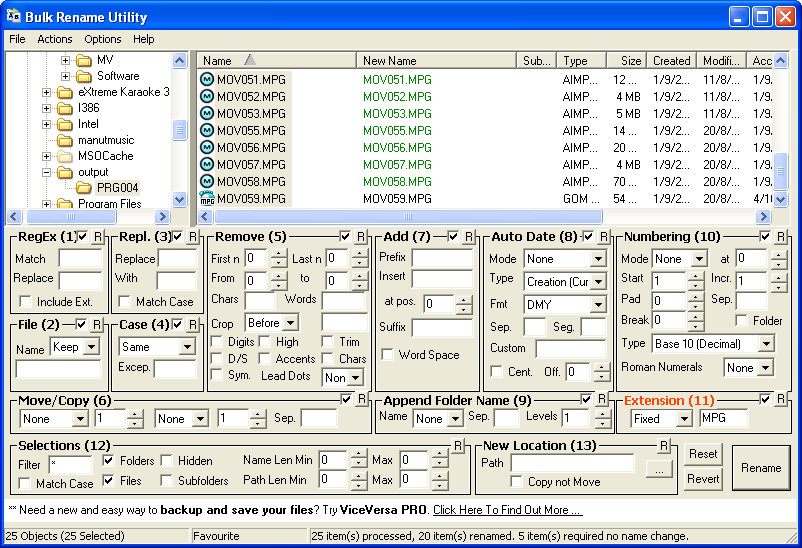Open the Options menu
Screen dimensions: 802x548
click(x=102, y=39)
